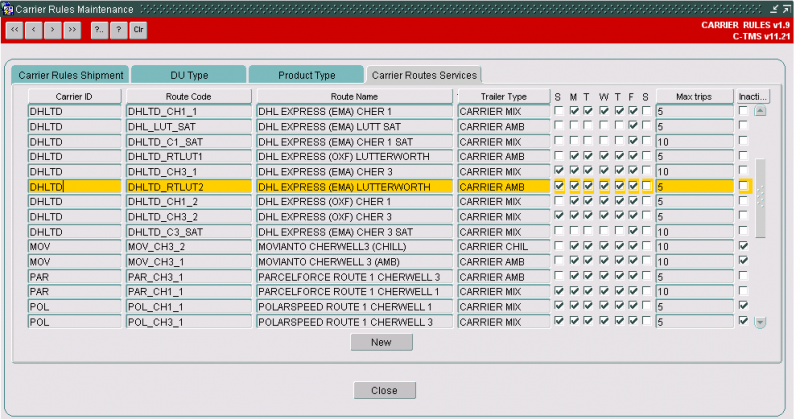Screen dimensions: 800x419
Task: Click the Route Code column header
Action: [189, 96]
